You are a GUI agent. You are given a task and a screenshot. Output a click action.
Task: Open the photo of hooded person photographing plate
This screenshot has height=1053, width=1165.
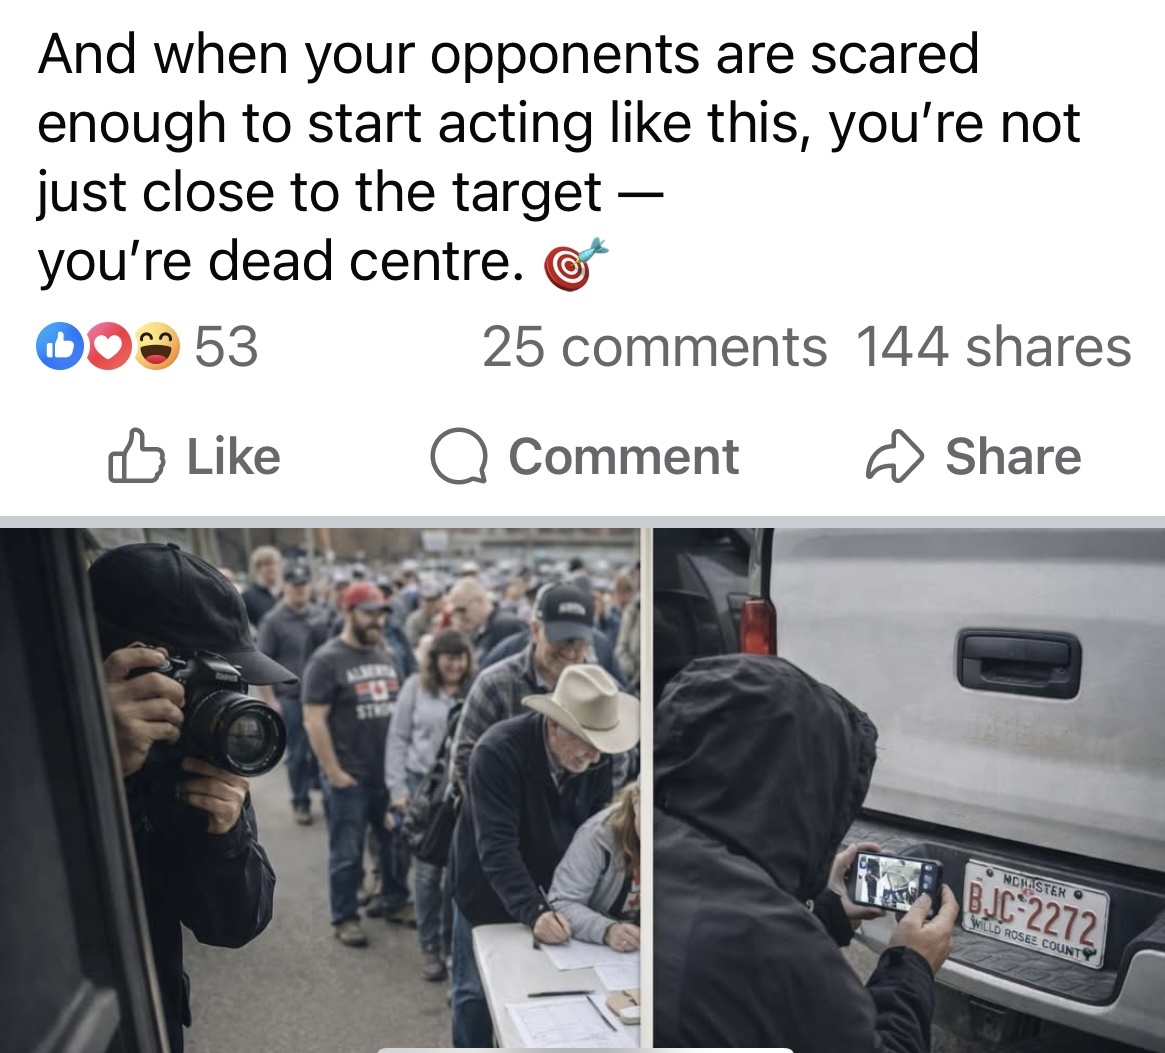(x=909, y=789)
